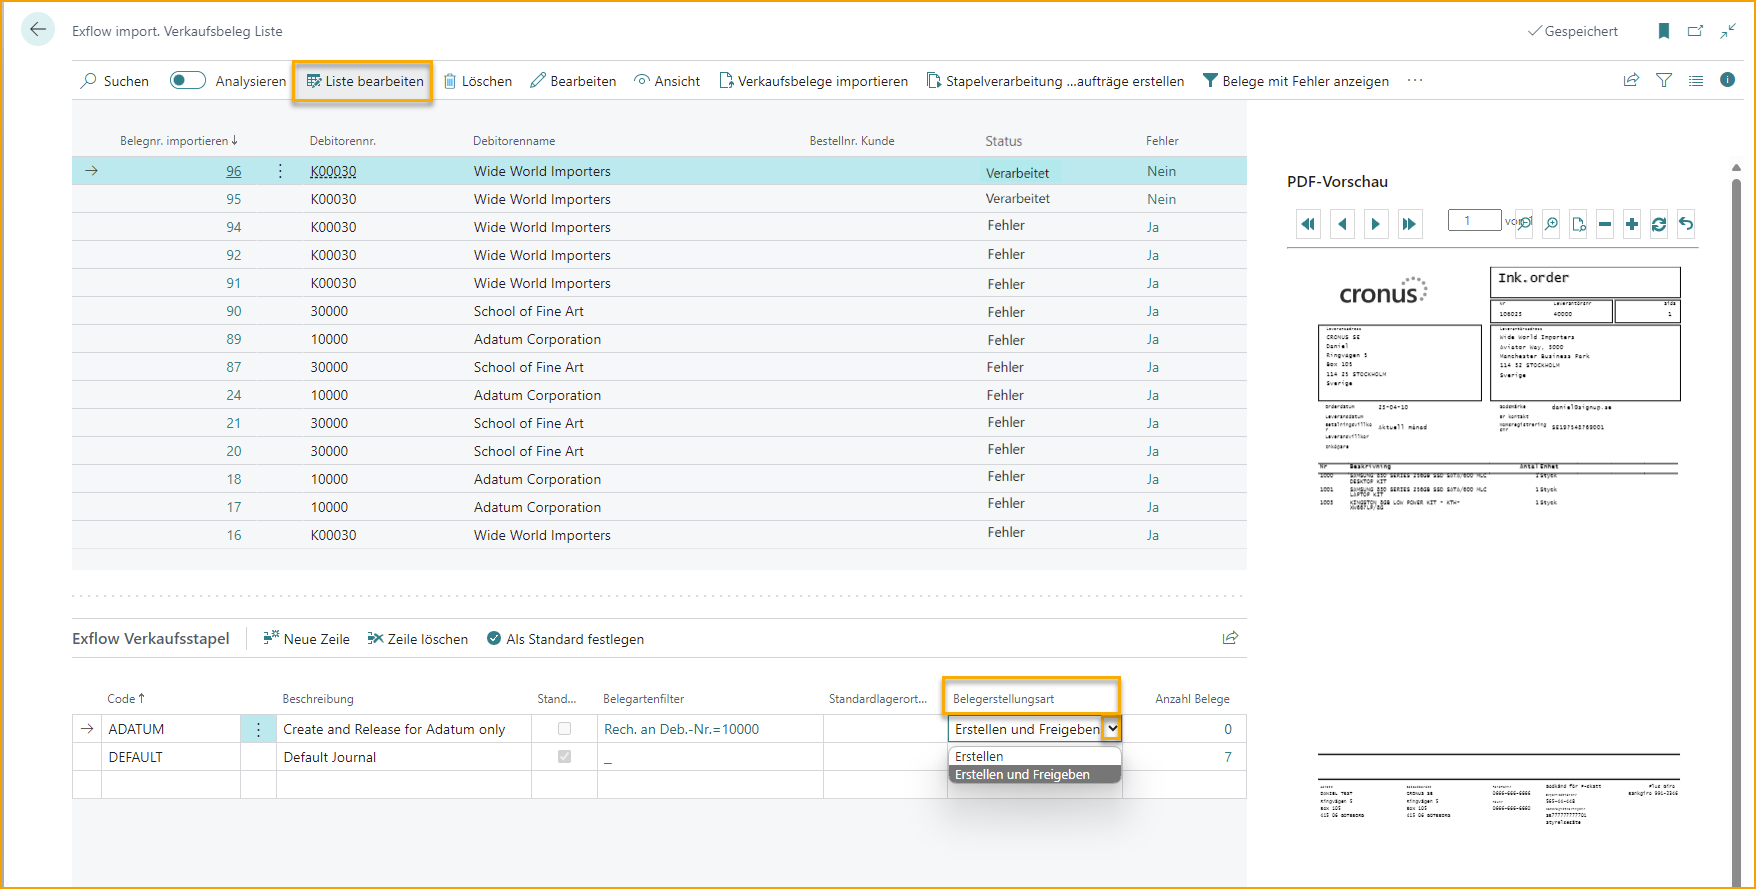Click Belege mit Fehler anzeigen
This screenshot has height=889, width=1756.
1295,81
